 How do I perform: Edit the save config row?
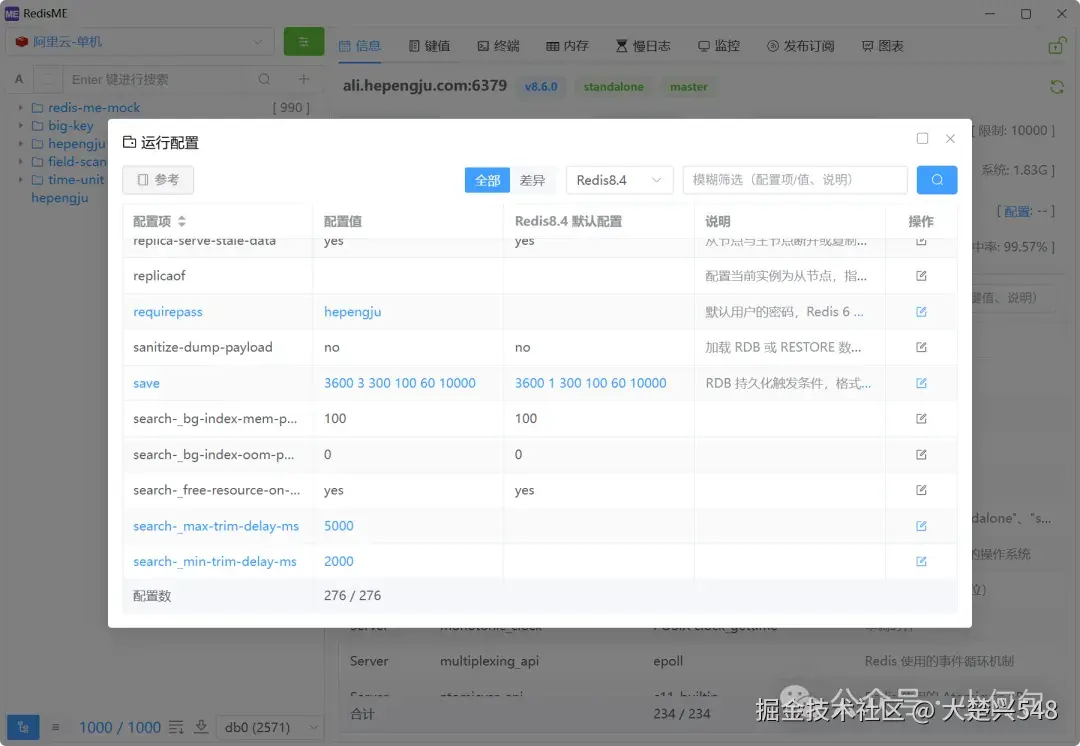pyautogui.click(x=921, y=383)
